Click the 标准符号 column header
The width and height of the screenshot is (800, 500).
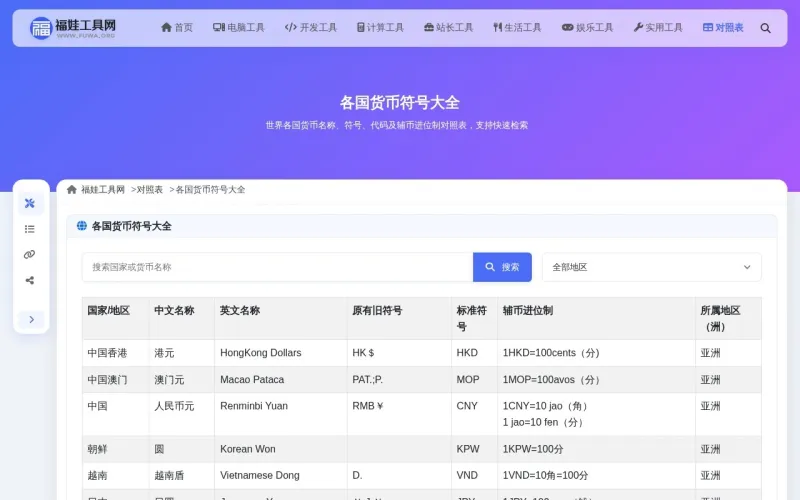(474, 318)
